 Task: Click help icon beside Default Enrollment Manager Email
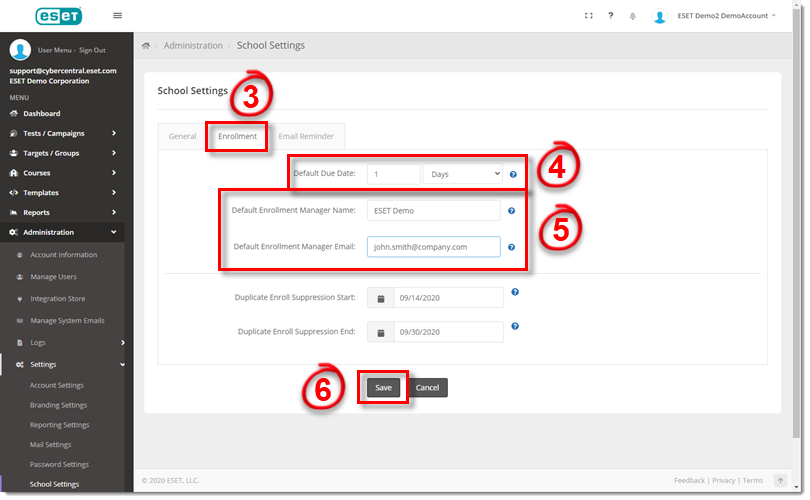click(512, 247)
